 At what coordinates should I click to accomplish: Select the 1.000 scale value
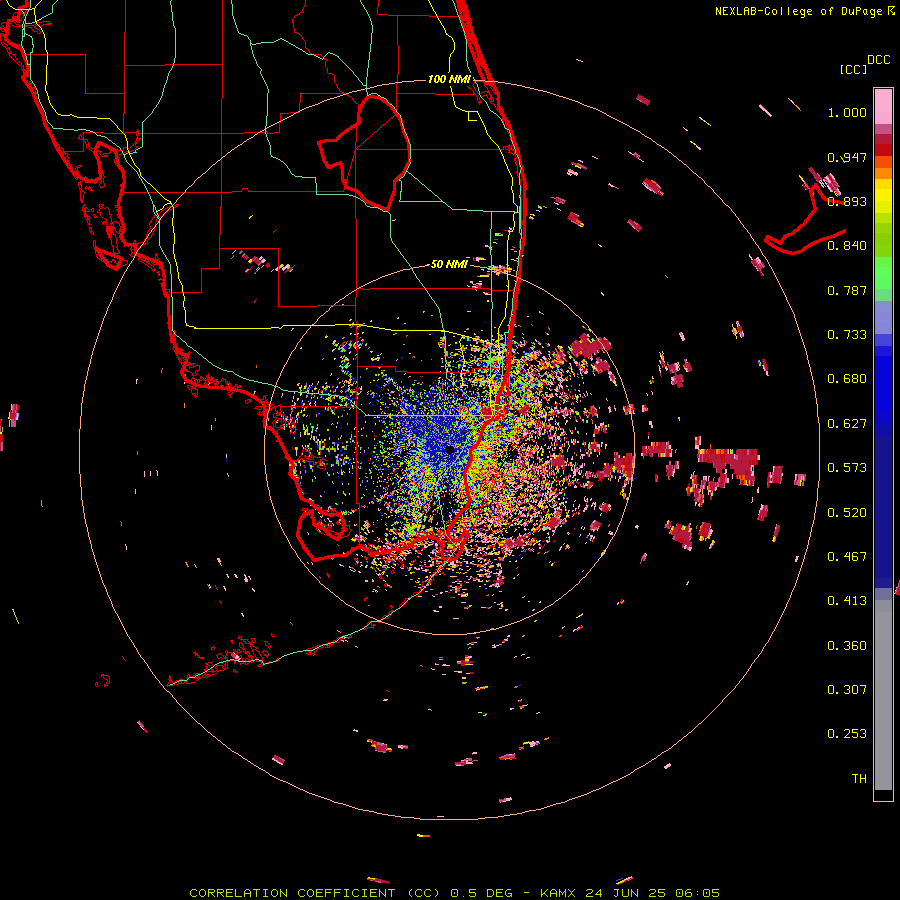847,112
